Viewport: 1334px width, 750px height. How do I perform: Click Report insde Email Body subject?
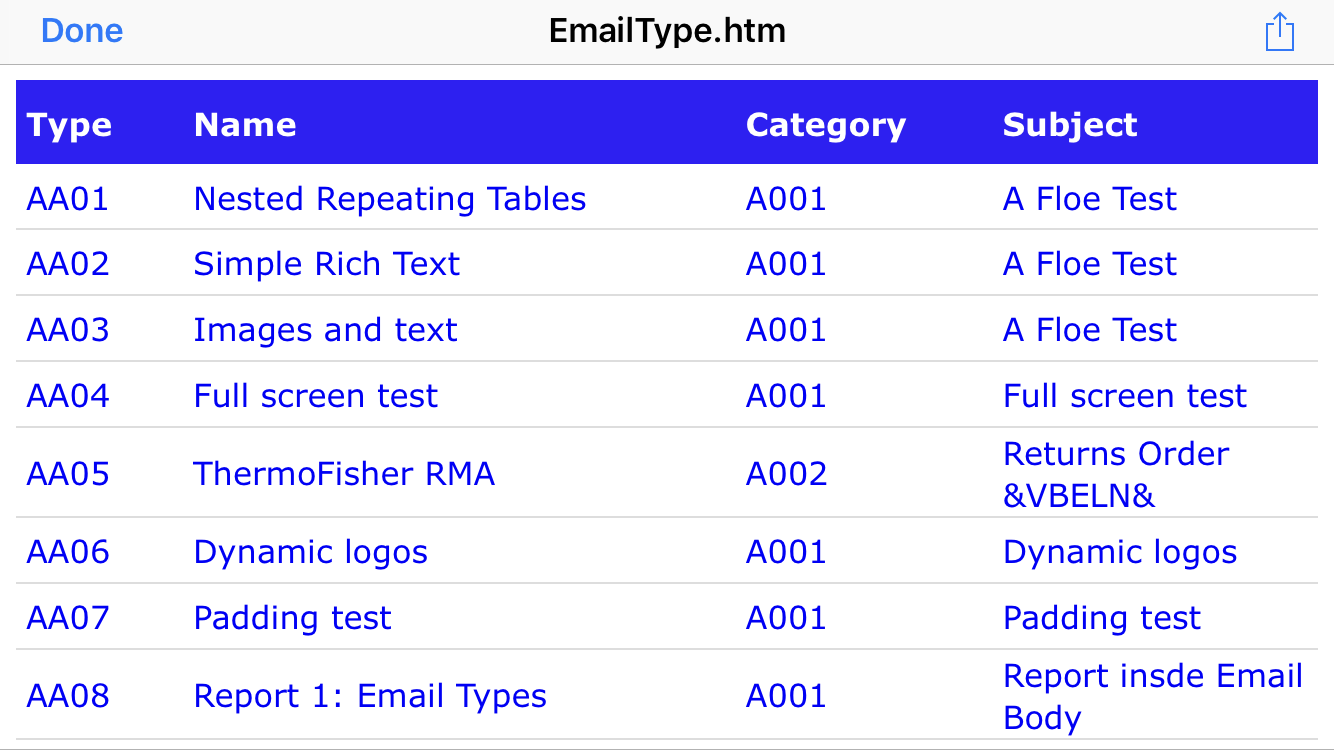(1153, 696)
